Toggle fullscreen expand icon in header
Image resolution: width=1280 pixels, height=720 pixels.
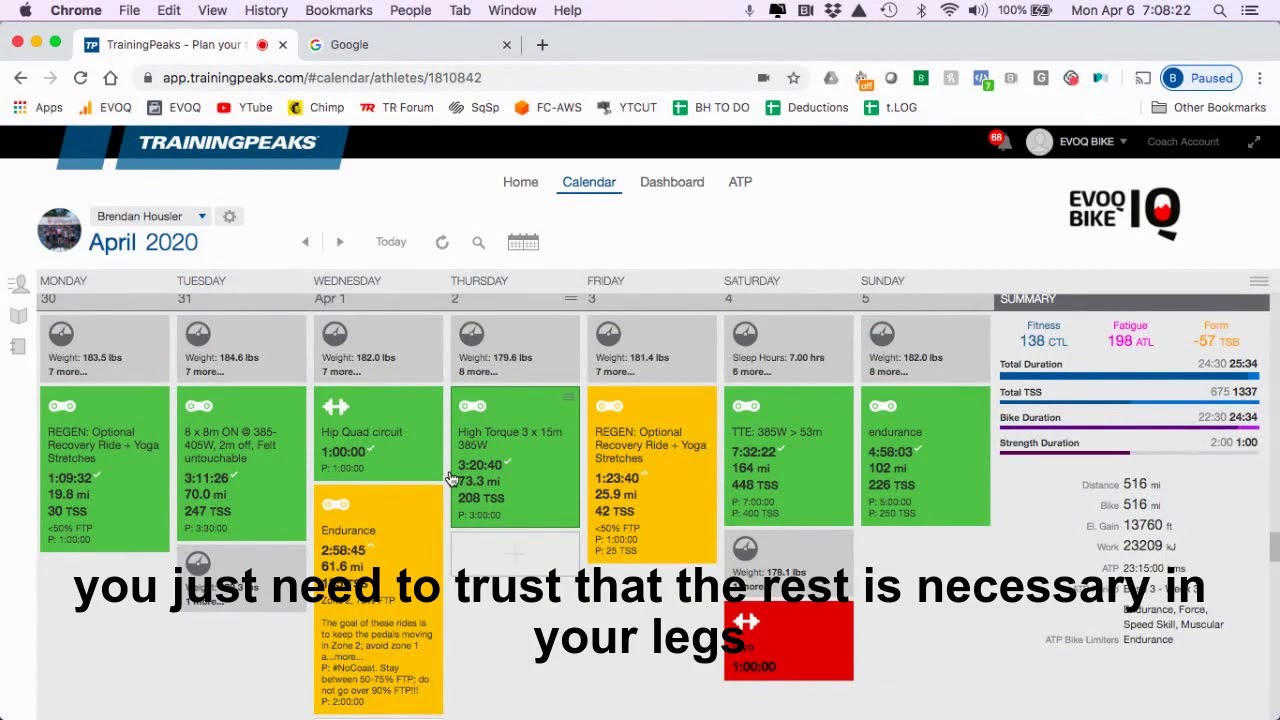tap(1254, 142)
